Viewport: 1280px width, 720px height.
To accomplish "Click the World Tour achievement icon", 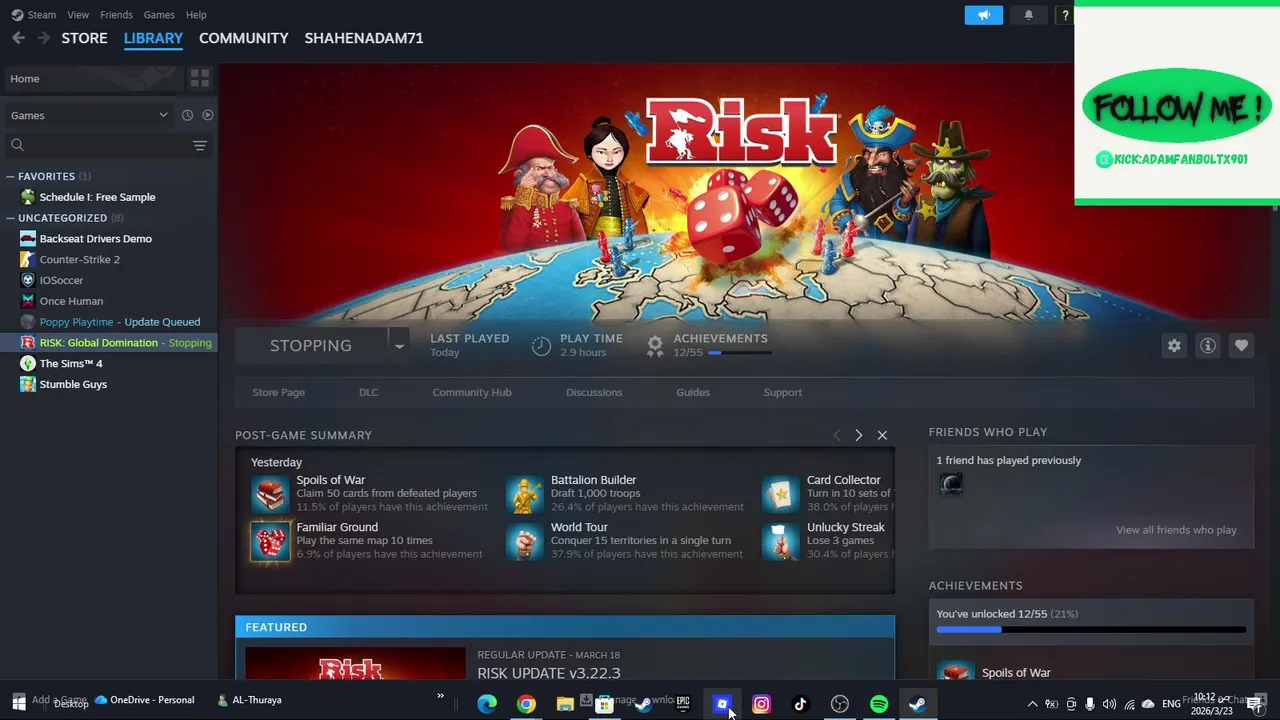I will (524, 541).
